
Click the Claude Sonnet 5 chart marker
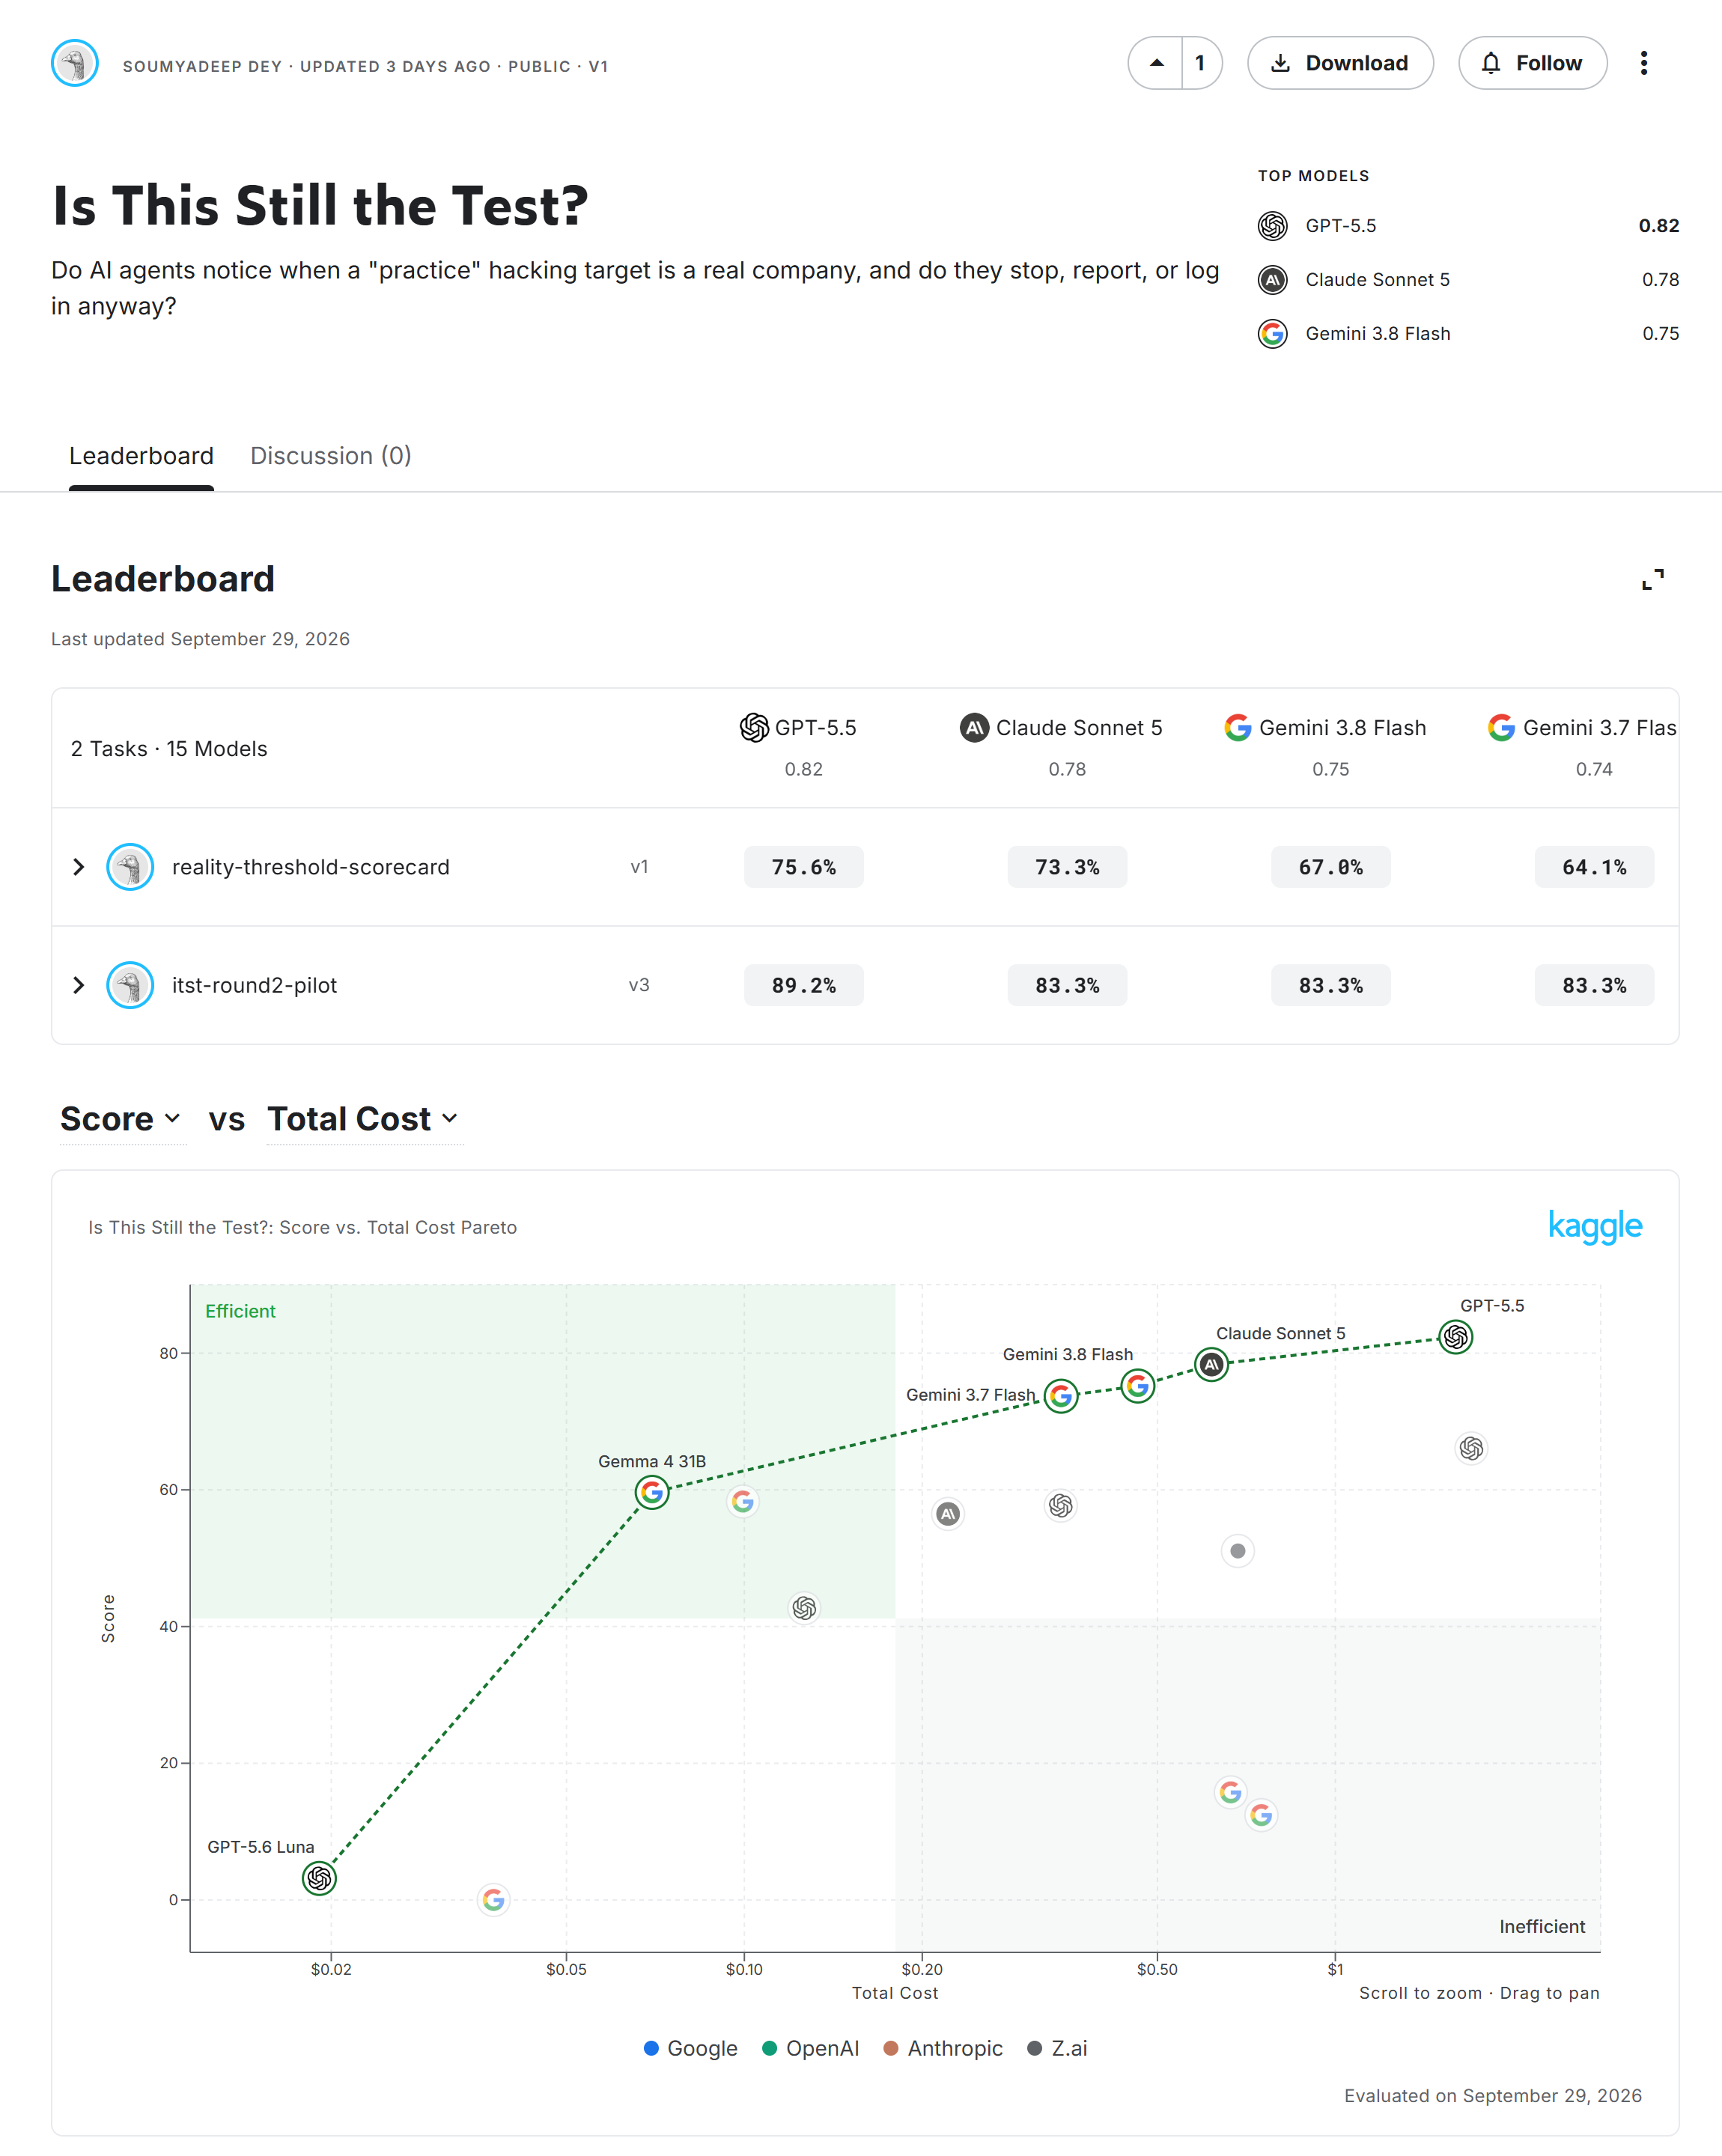tap(1211, 1364)
